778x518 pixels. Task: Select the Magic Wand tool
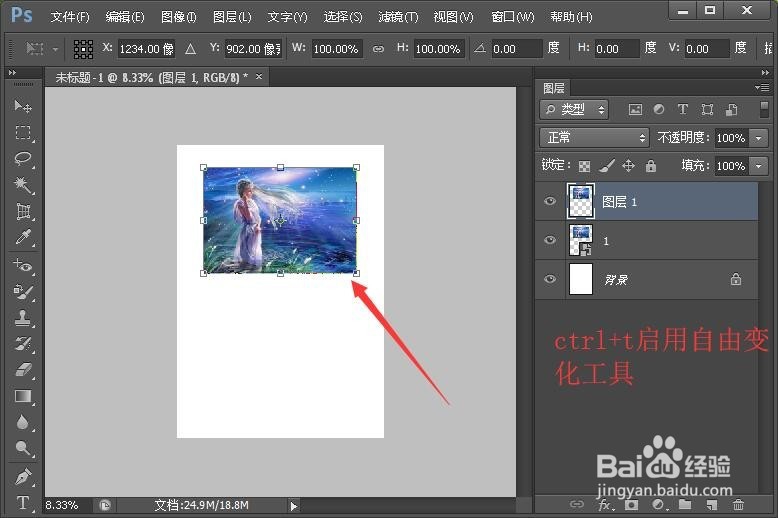click(23, 185)
